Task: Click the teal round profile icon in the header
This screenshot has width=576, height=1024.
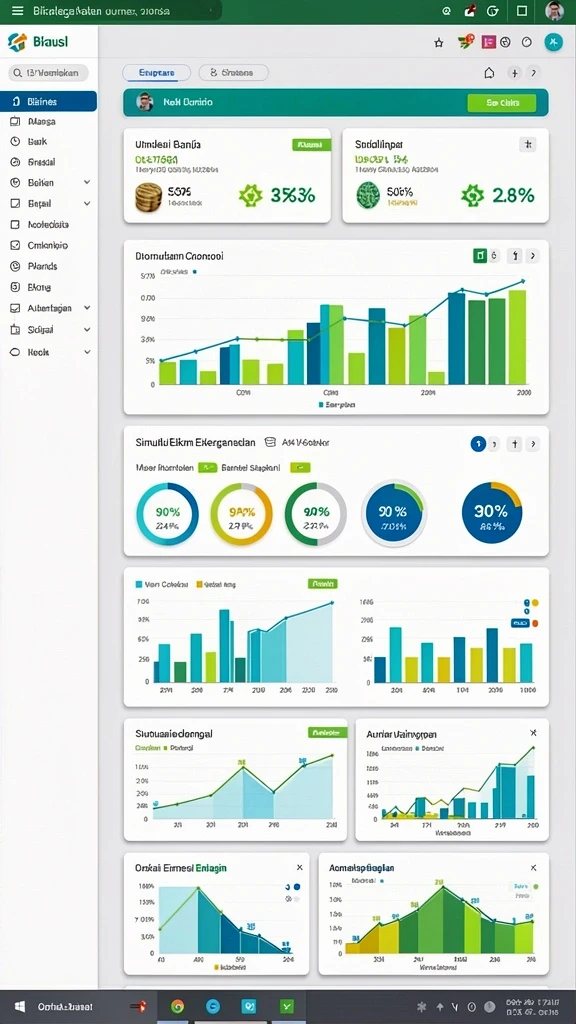Action: [554, 42]
